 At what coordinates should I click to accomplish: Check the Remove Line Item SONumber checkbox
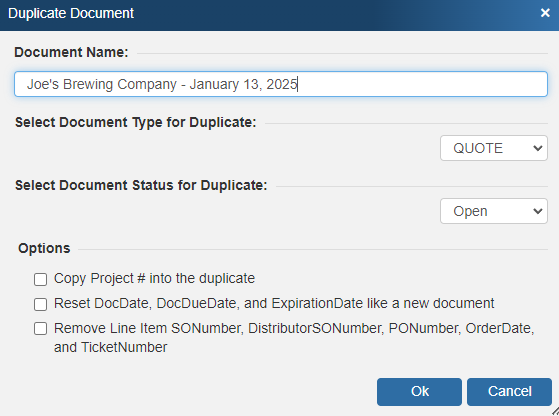40,328
